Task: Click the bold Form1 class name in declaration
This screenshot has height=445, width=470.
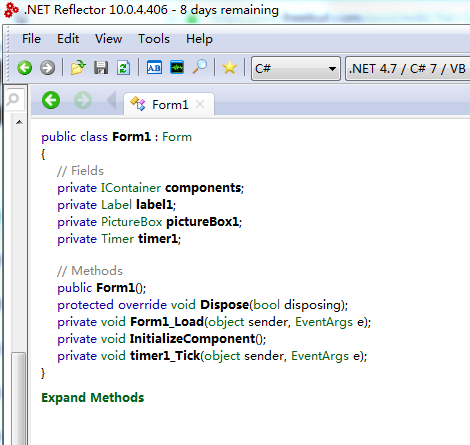Action: [x=131, y=137]
